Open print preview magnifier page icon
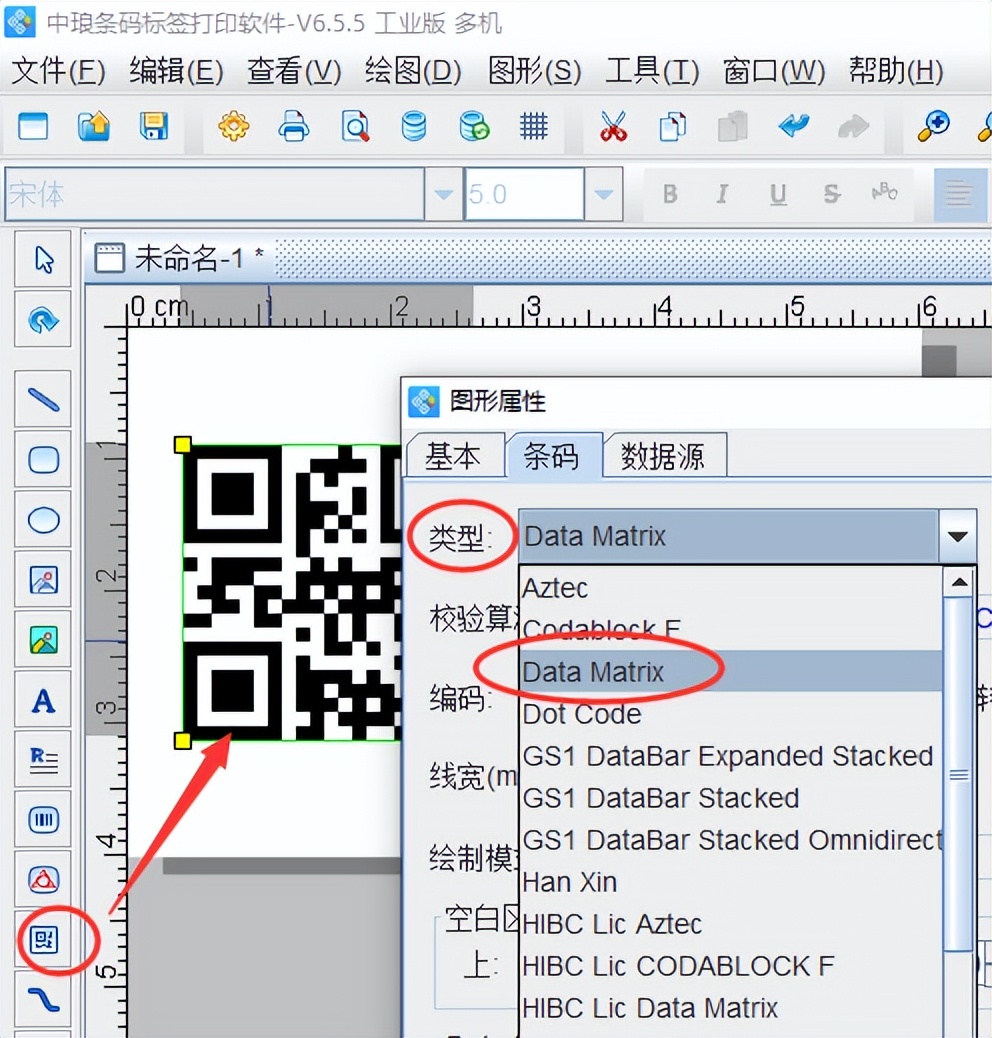Viewport: 992px width, 1038px height. click(355, 126)
